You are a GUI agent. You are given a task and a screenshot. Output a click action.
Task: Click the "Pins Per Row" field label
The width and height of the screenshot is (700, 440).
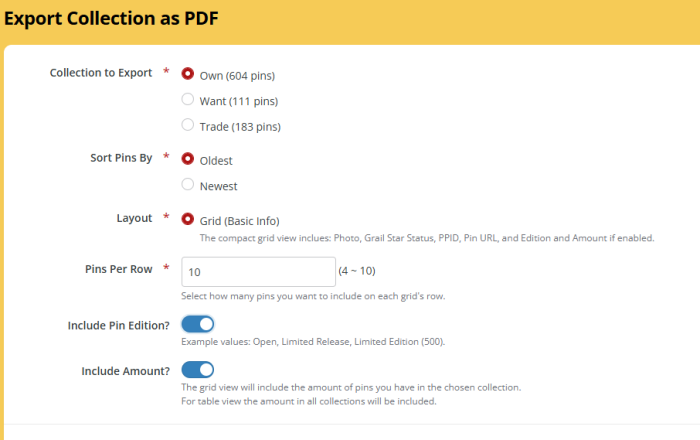pos(118,270)
